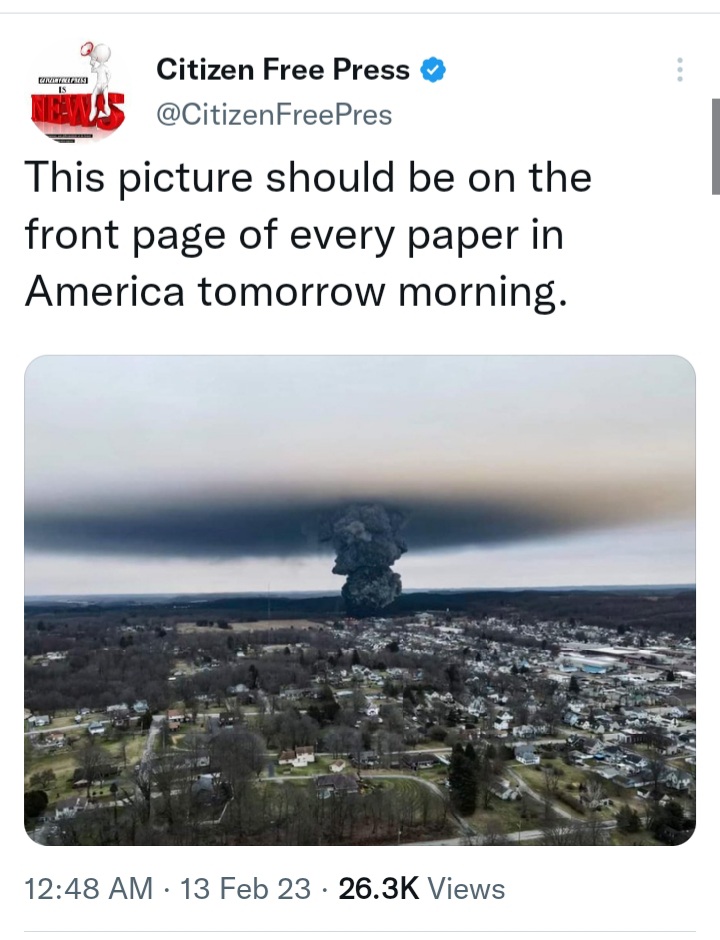Screen dimensions: 720x940
Task: Open the Citizen Free Press display name
Action: point(282,70)
